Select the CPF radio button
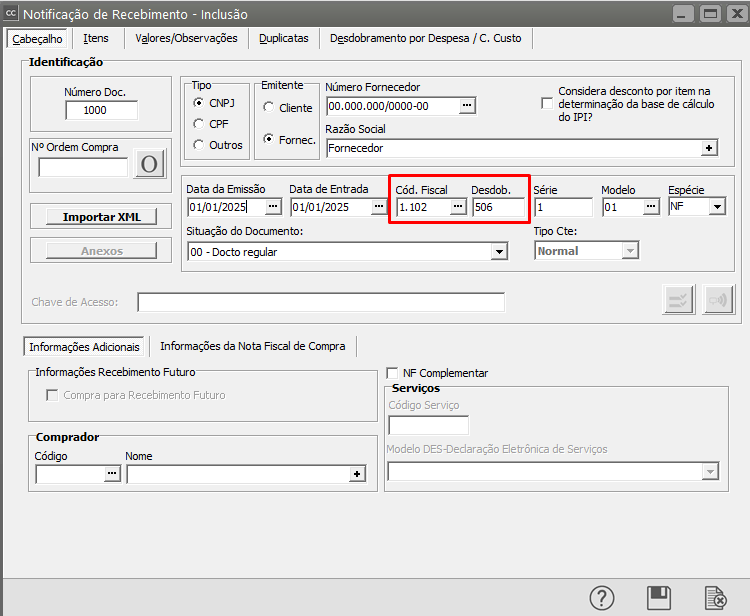The image size is (750, 616). pos(200,124)
